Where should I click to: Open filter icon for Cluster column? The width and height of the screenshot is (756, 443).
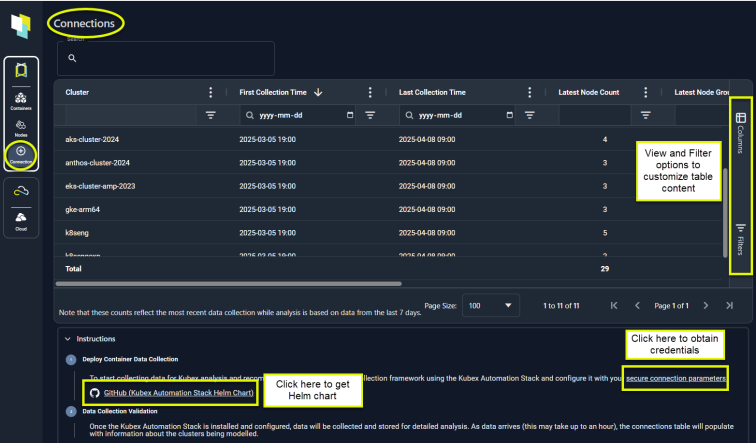click(x=211, y=115)
